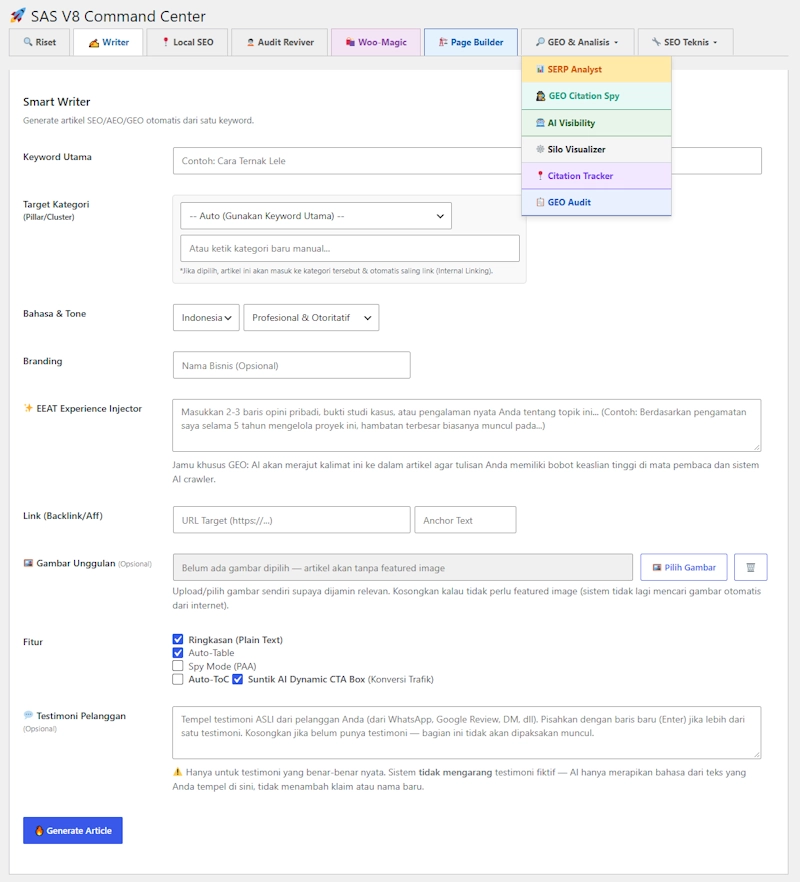Click the manual kategori baru input
The height and width of the screenshot is (882, 800).
point(349,248)
